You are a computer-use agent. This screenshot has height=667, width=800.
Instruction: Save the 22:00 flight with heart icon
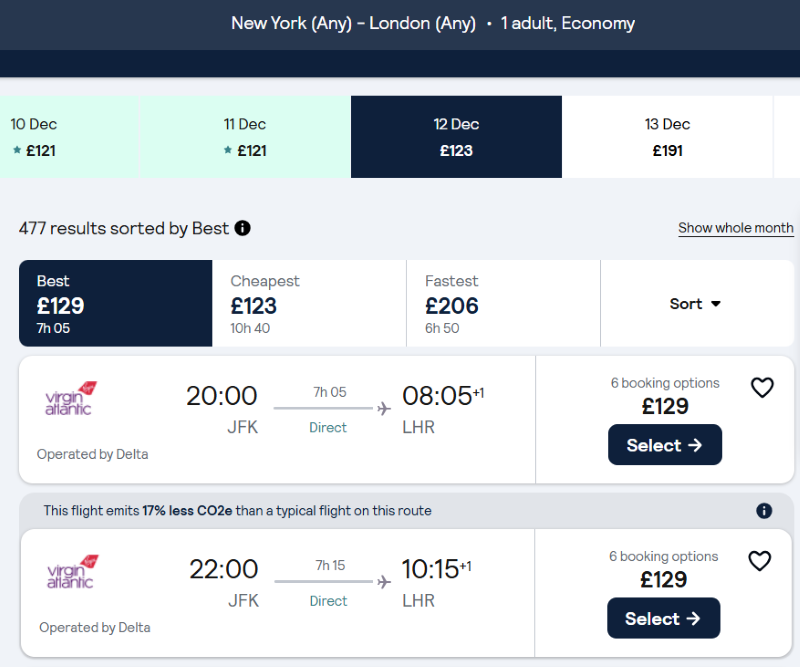pyautogui.click(x=760, y=561)
